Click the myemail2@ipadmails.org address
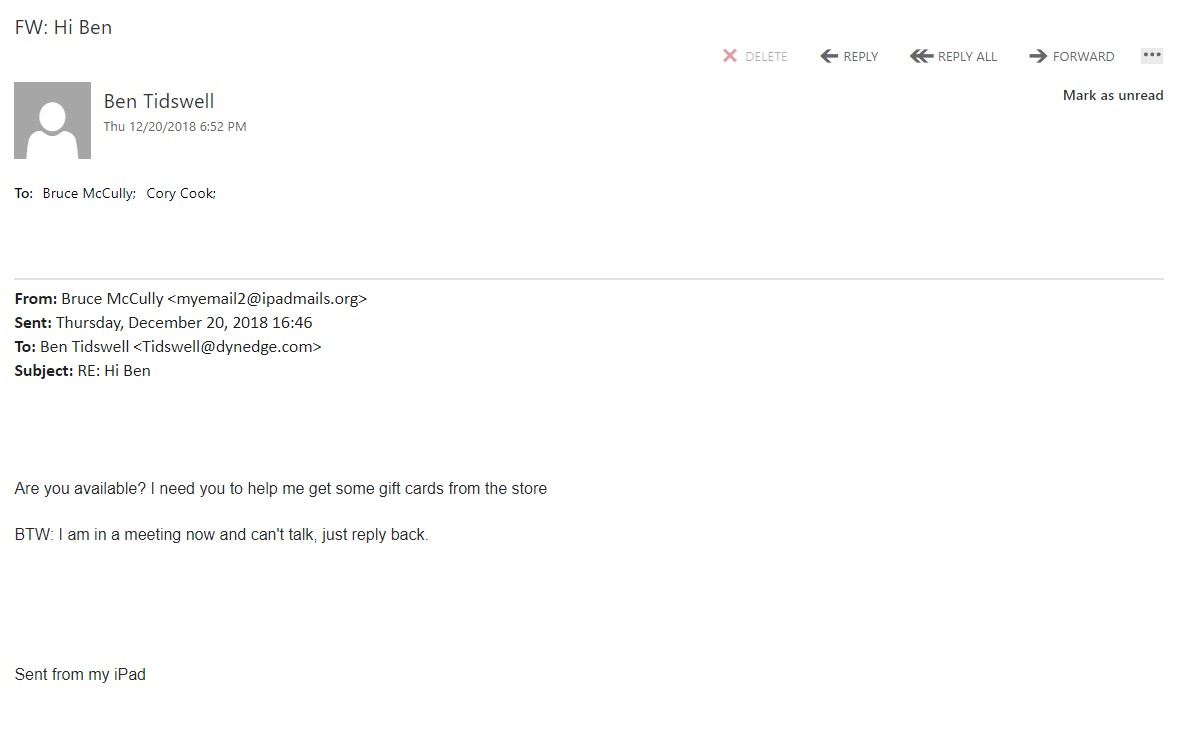 click(x=267, y=298)
